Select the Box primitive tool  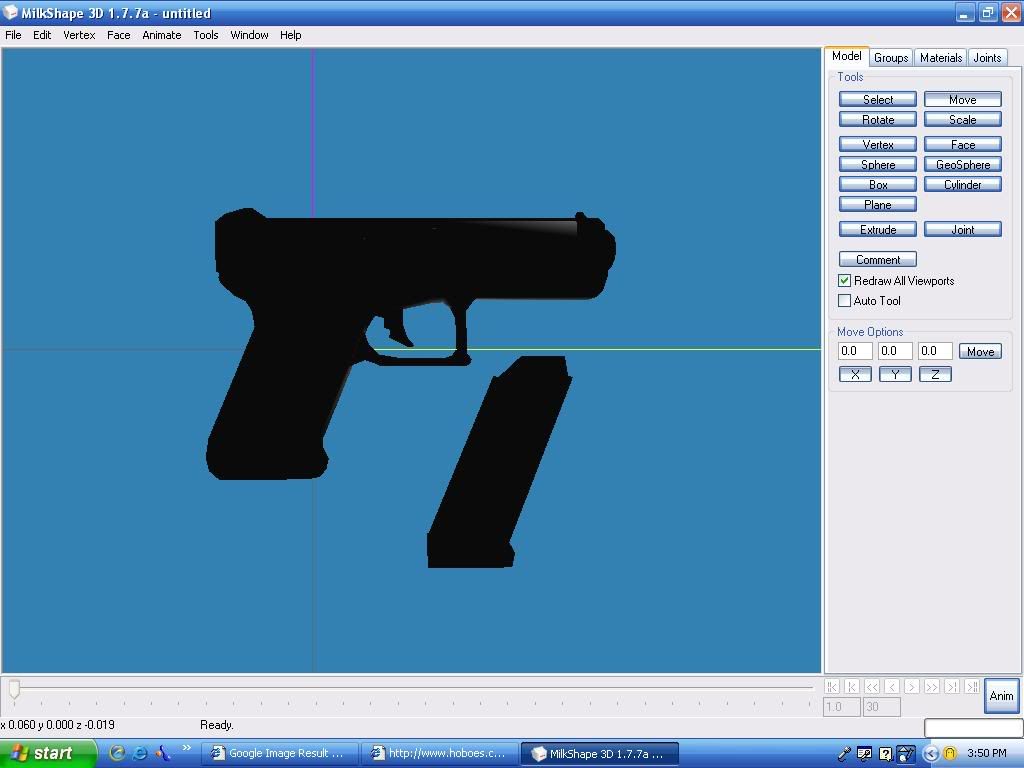click(878, 185)
